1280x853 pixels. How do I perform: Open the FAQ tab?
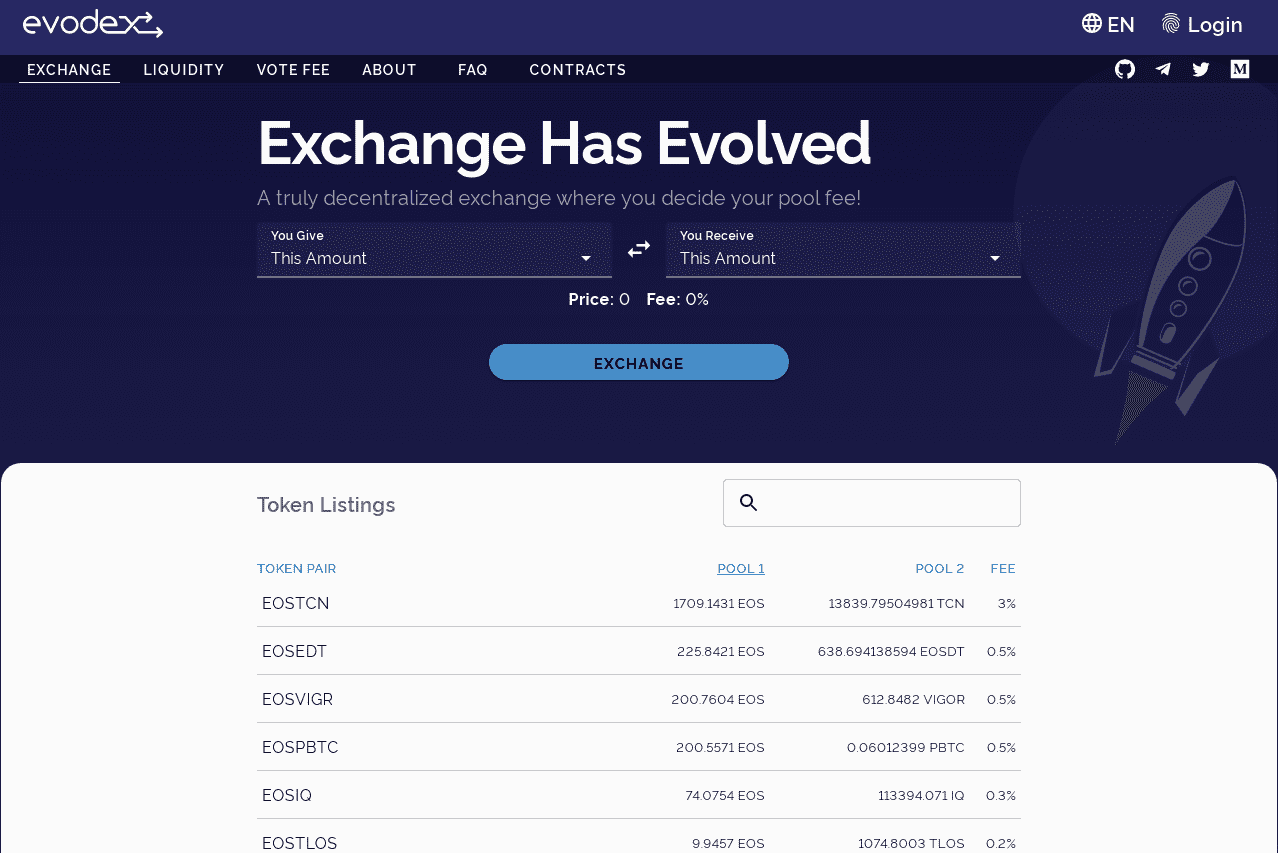(473, 70)
